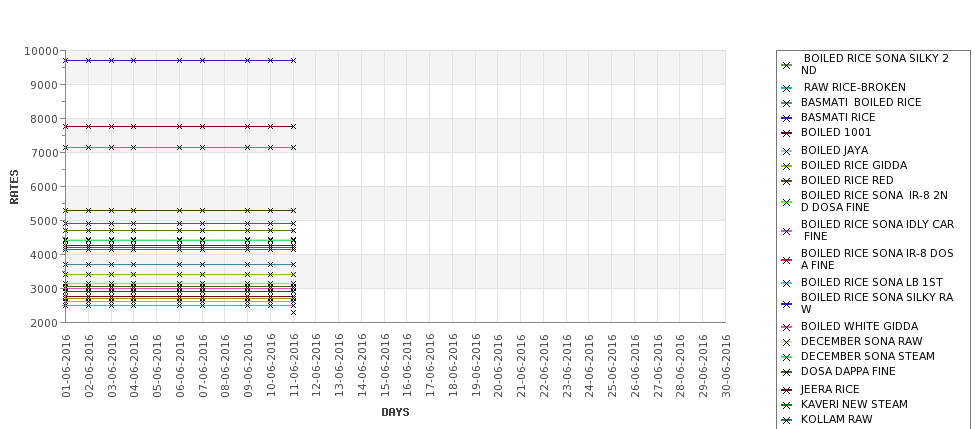
Task: Click the BOILED JAYA legend marker
Action: (787, 151)
